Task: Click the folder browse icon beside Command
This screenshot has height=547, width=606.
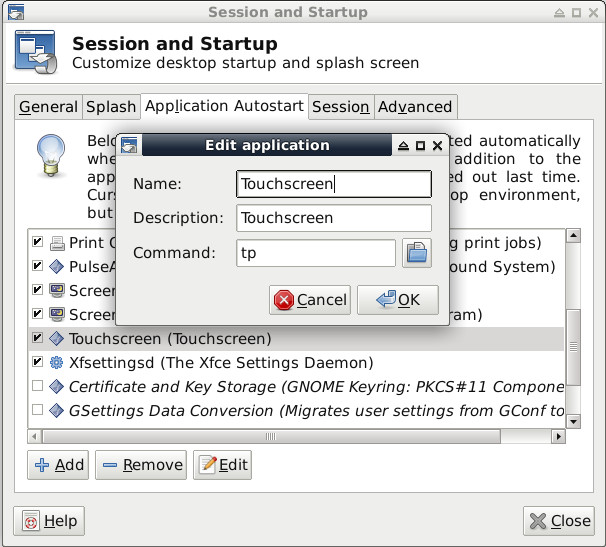Action: pyautogui.click(x=416, y=253)
